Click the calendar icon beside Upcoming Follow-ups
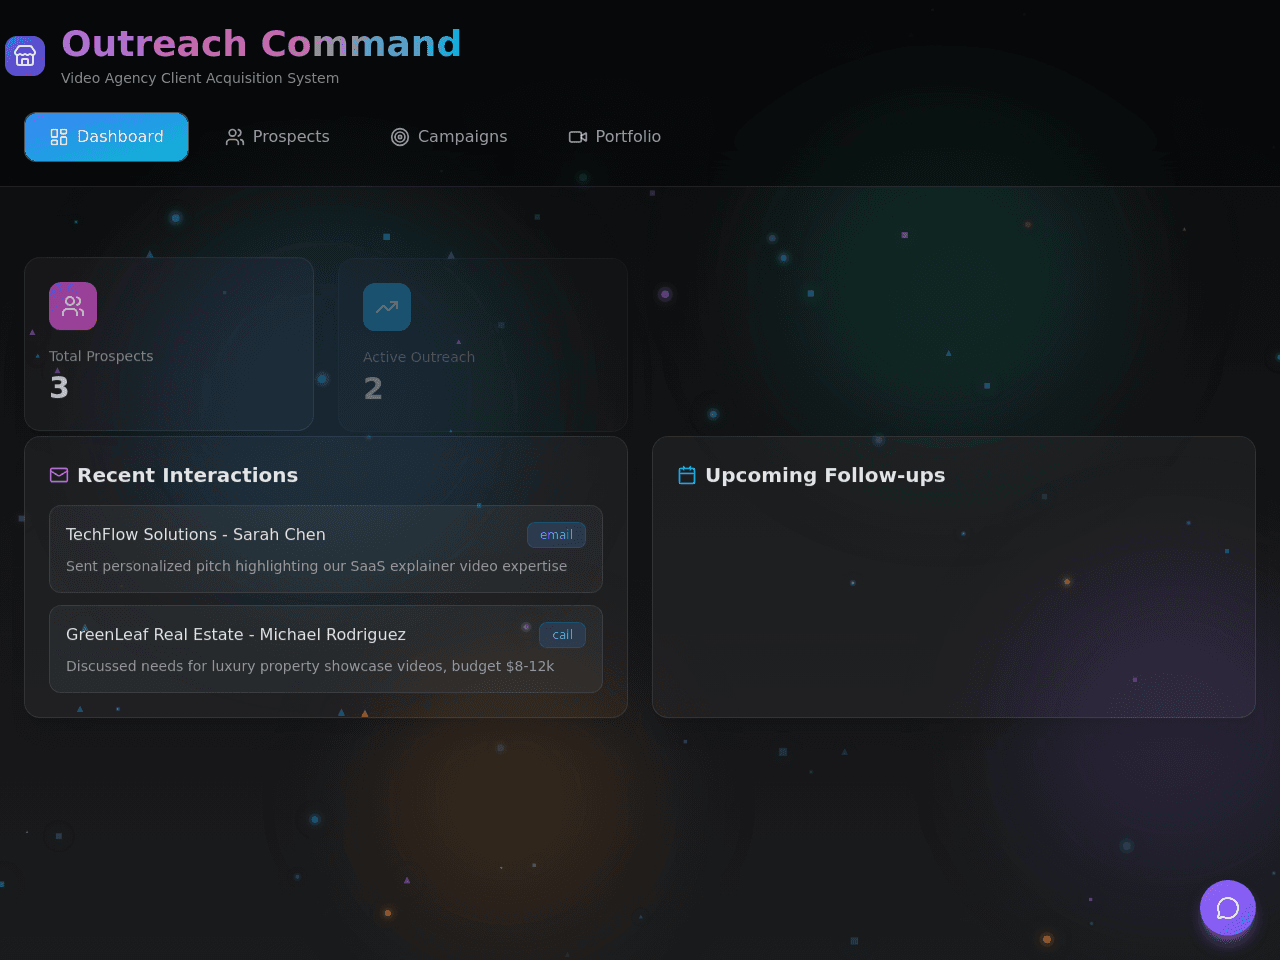 click(x=687, y=475)
